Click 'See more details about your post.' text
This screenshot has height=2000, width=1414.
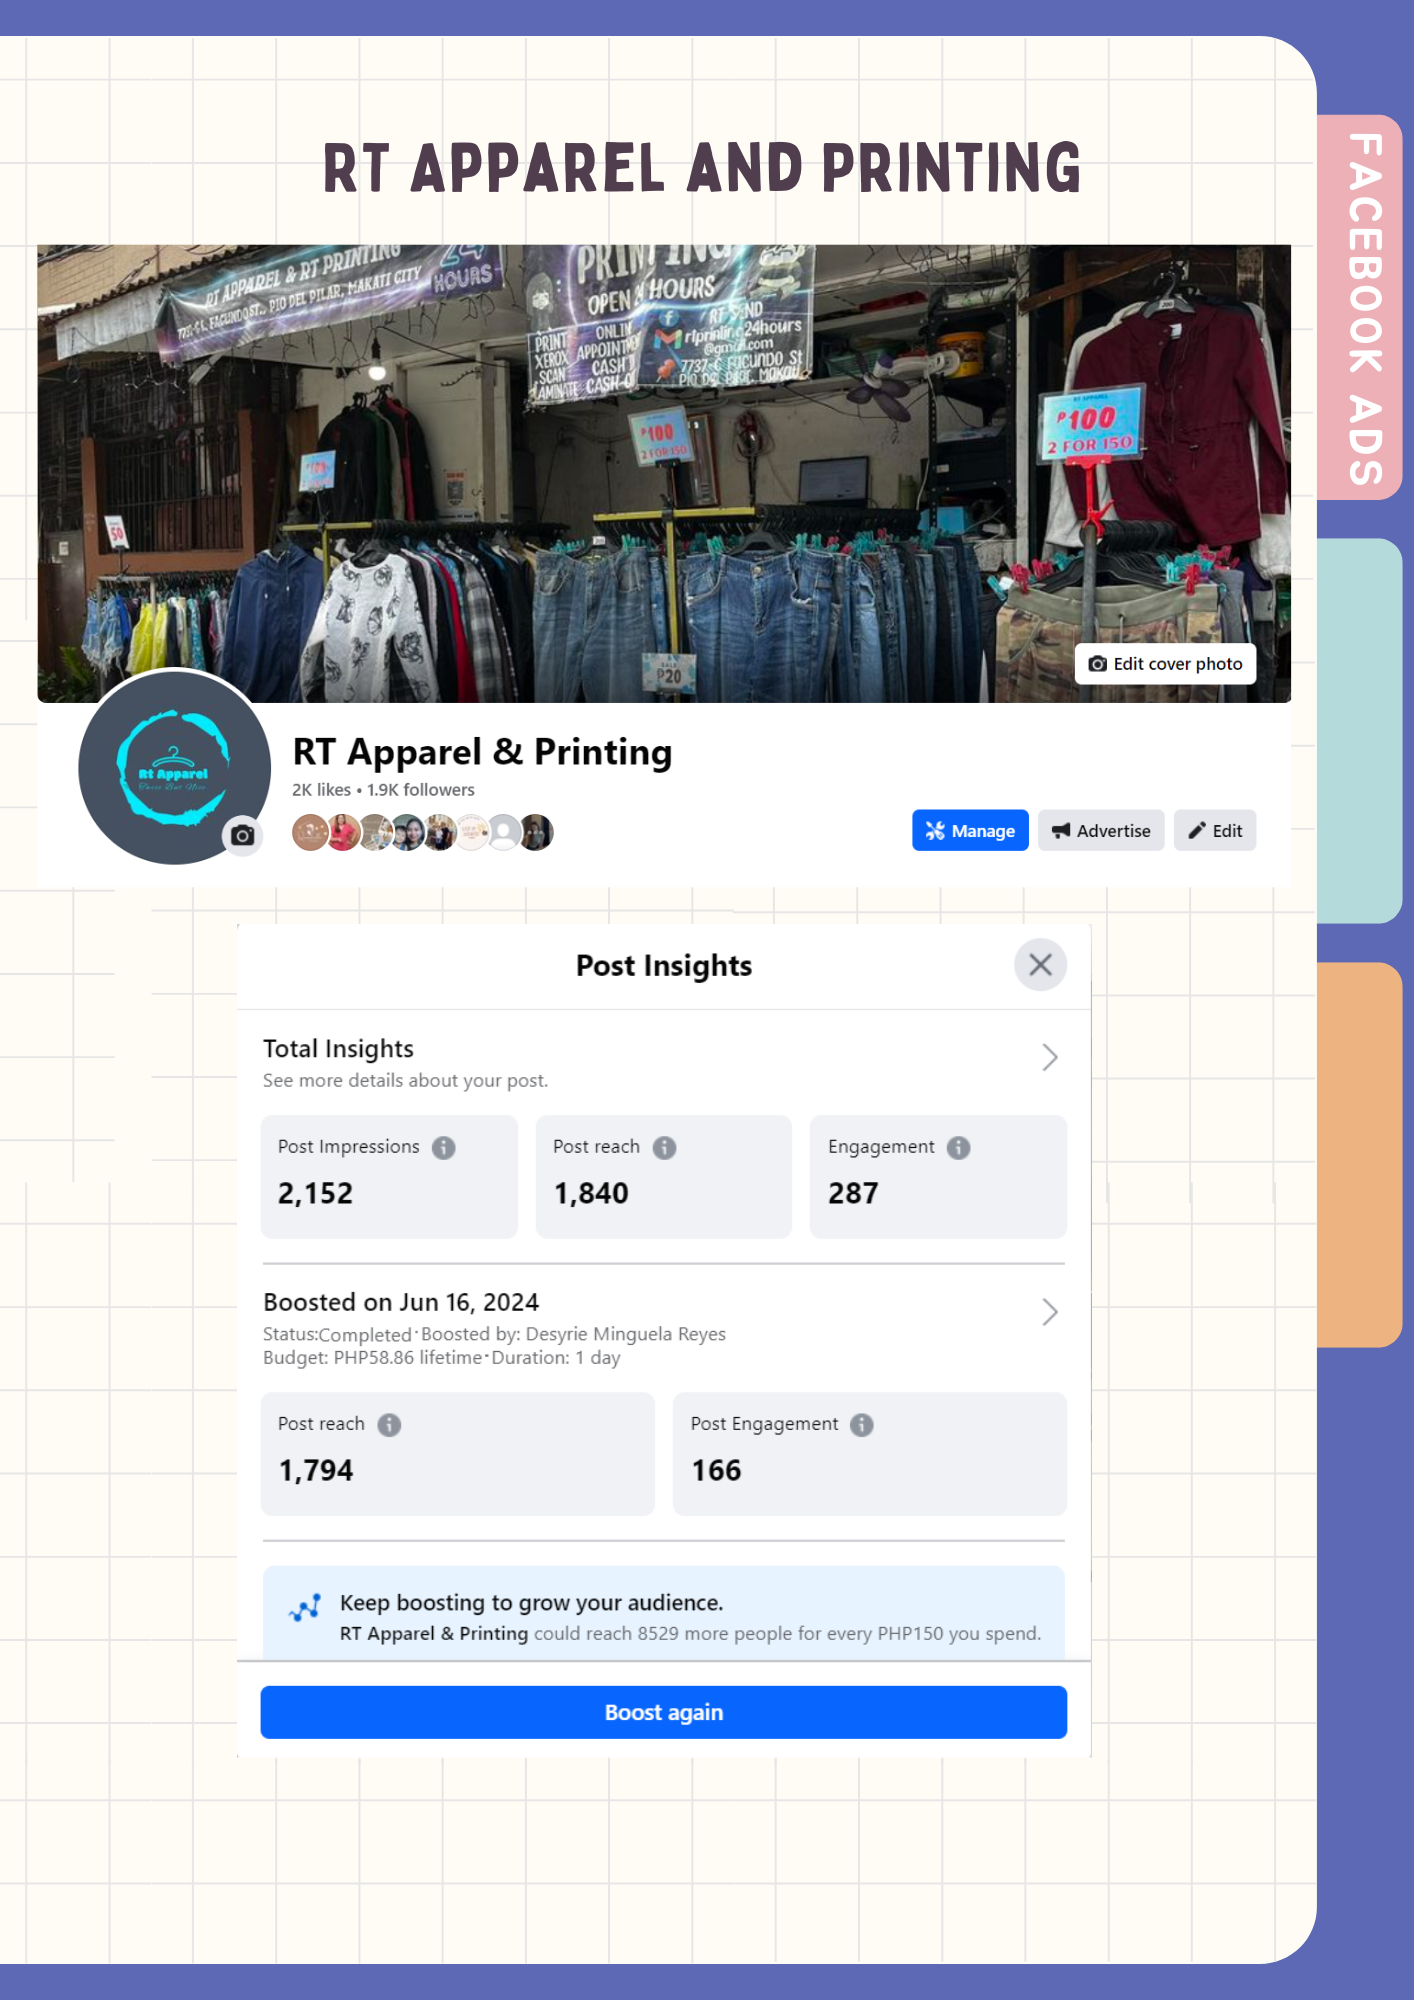(x=405, y=1081)
